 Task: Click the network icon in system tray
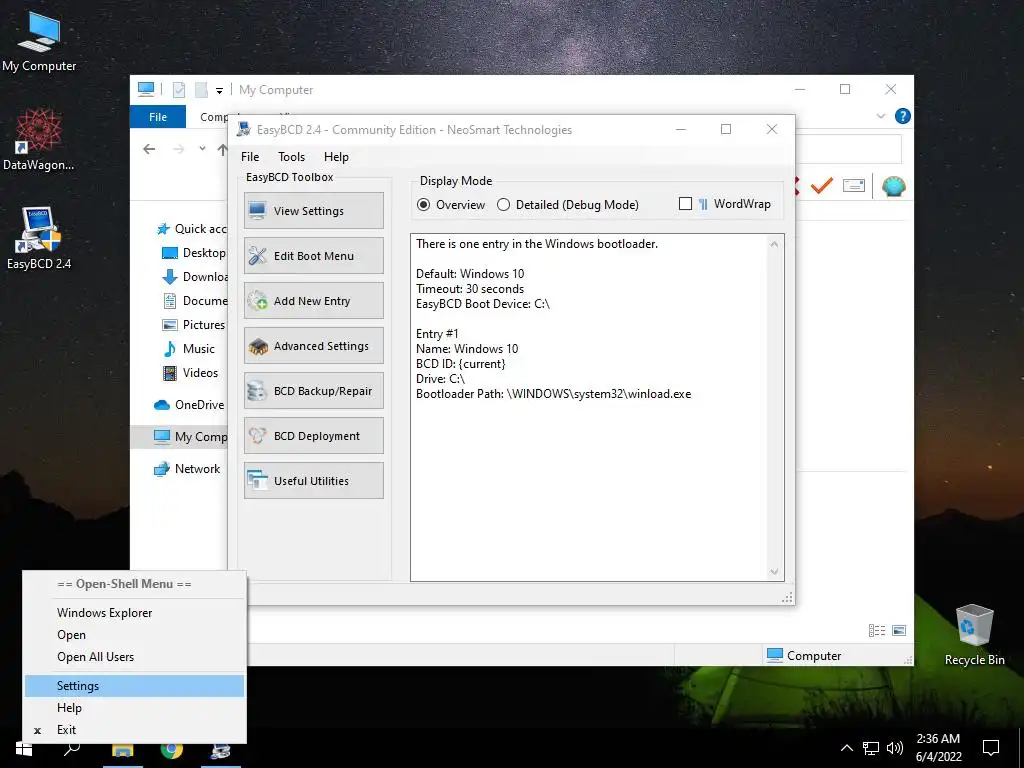(x=871, y=748)
